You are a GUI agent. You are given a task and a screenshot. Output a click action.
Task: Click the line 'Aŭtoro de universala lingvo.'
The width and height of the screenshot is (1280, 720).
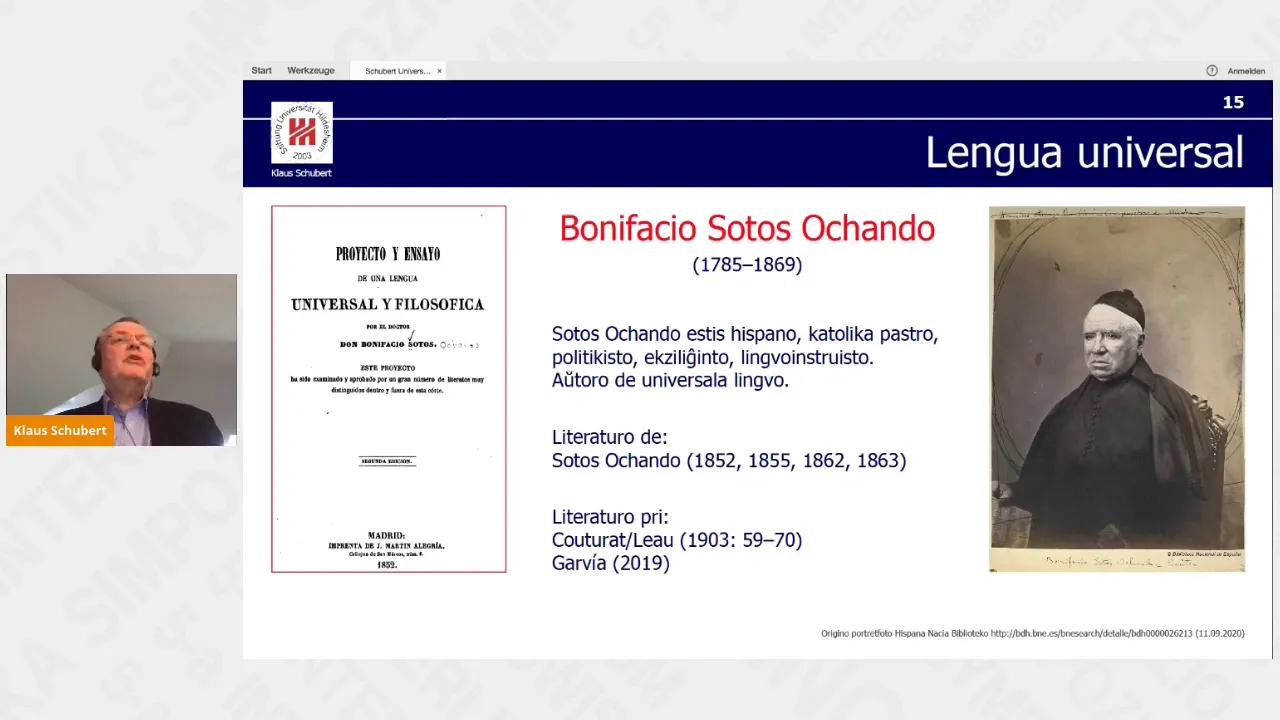[x=670, y=380]
